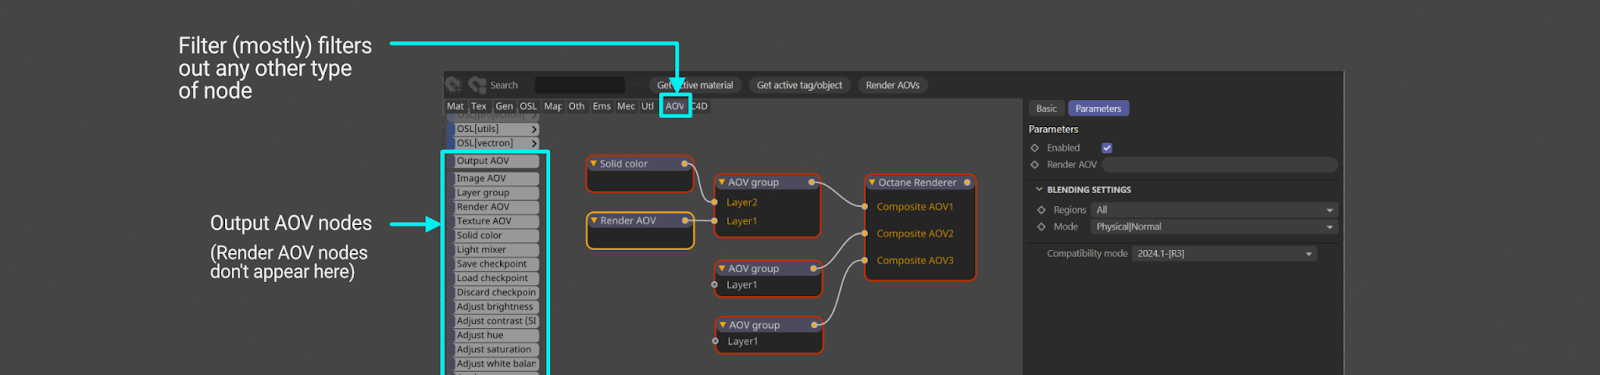Click Get active tag/object button

[799, 85]
